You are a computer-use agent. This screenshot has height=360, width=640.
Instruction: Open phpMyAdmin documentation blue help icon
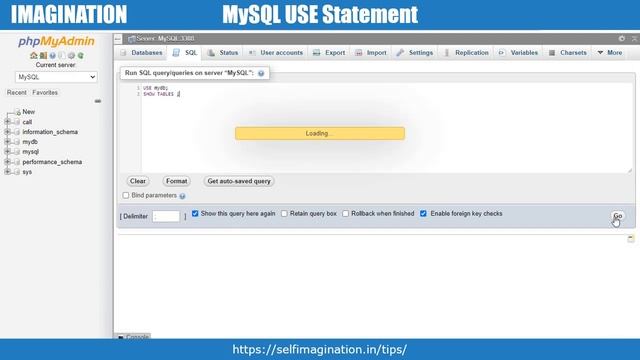pos(53,56)
